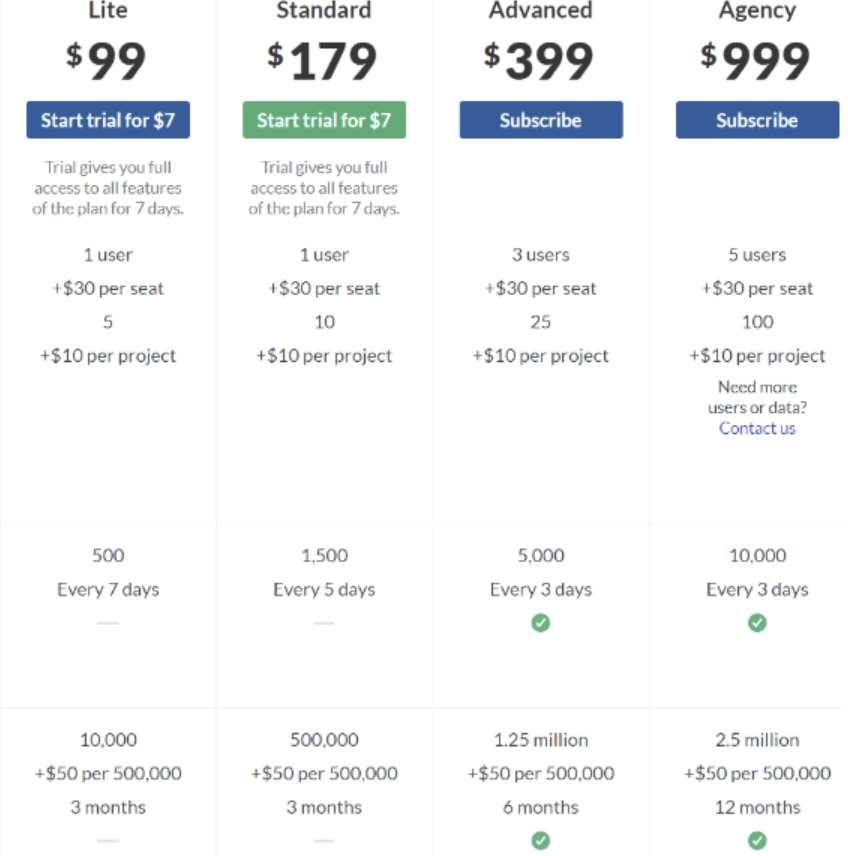
Task: Click green checkmark under Agency Every 3 days
Action: click(757, 622)
